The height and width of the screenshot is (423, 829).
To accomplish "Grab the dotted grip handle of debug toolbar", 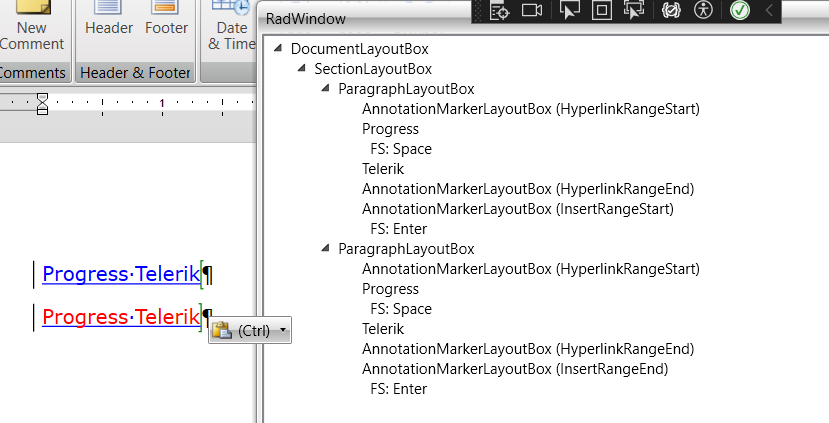I will tap(479, 10).
